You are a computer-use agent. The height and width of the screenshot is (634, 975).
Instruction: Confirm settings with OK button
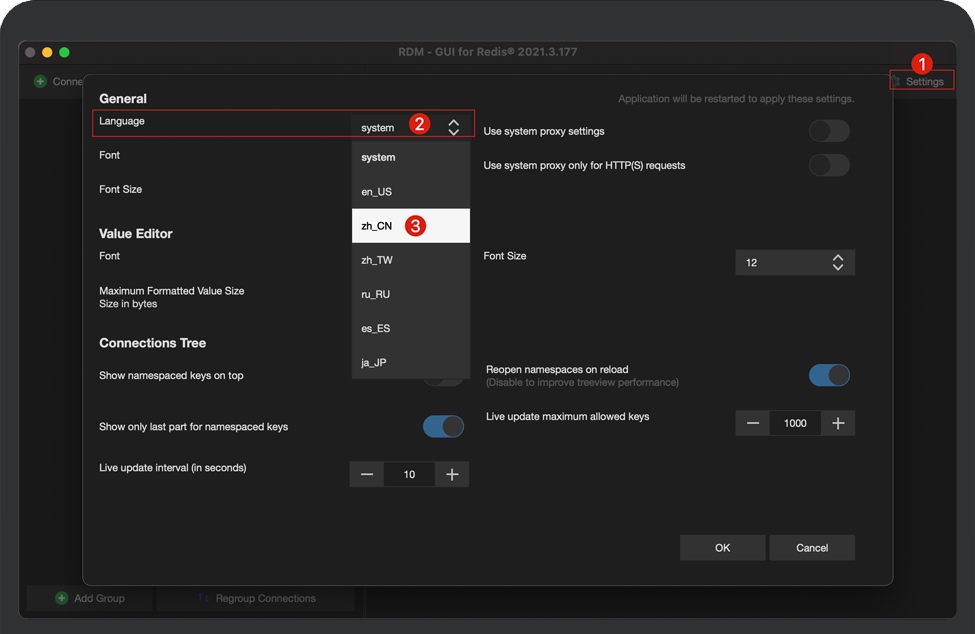[x=723, y=548]
